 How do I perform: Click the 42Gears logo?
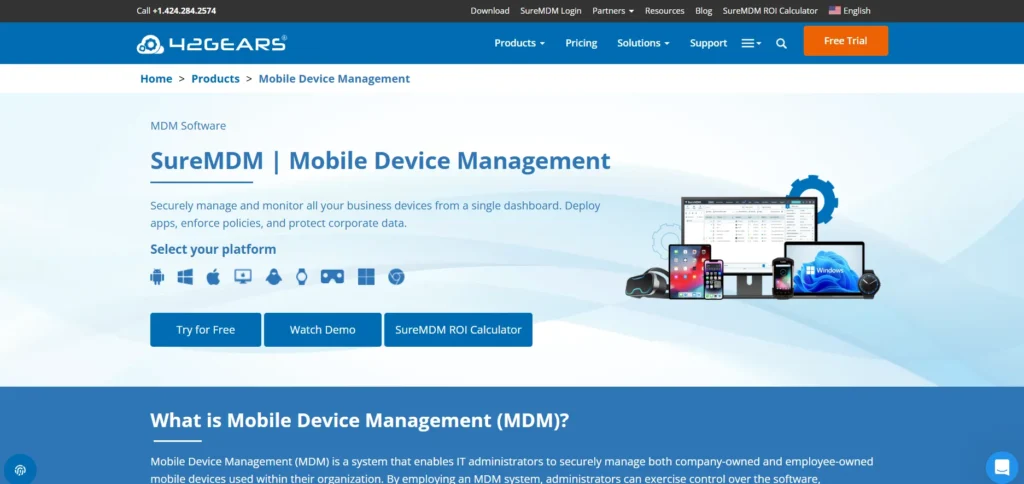tap(212, 44)
